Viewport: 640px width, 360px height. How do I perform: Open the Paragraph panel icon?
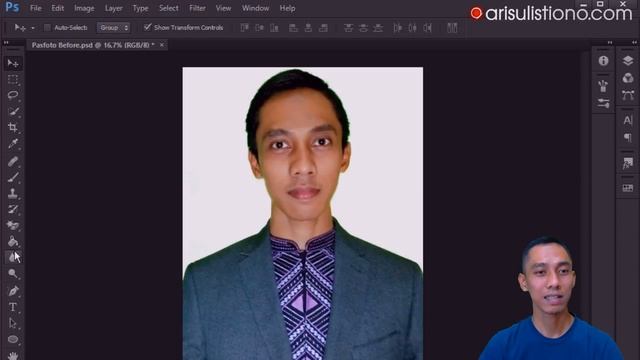(x=628, y=138)
